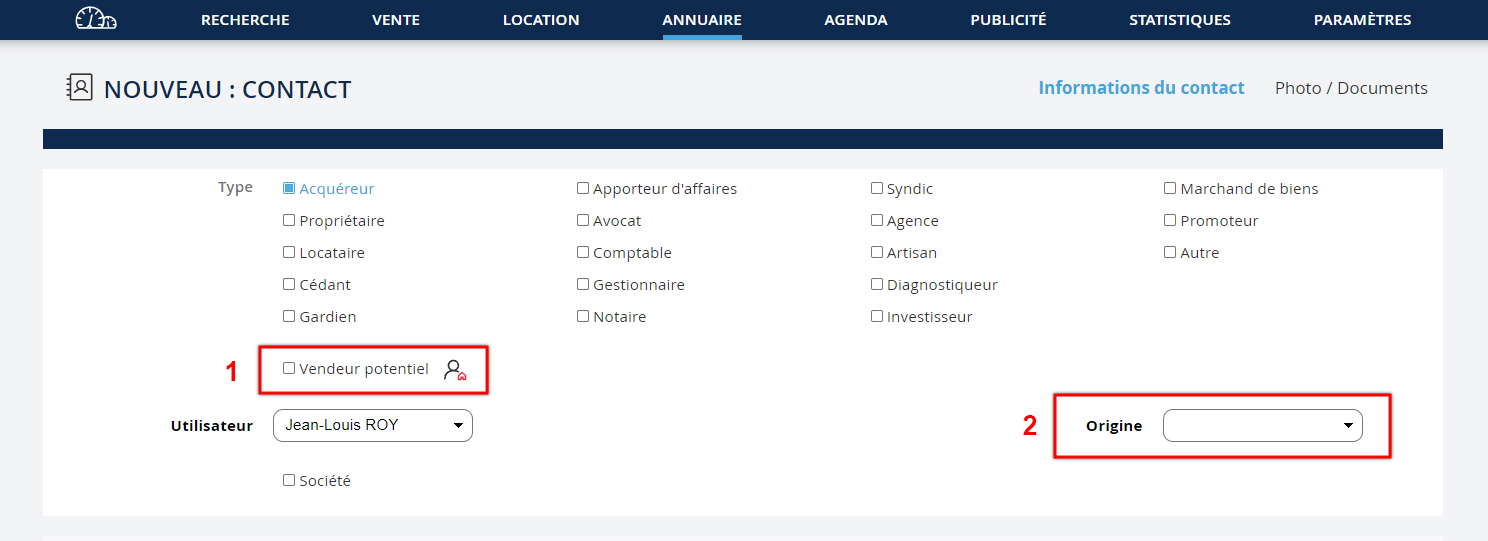Open the PARAMÈTRES menu
1488x541 pixels.
pos(1362,20)
